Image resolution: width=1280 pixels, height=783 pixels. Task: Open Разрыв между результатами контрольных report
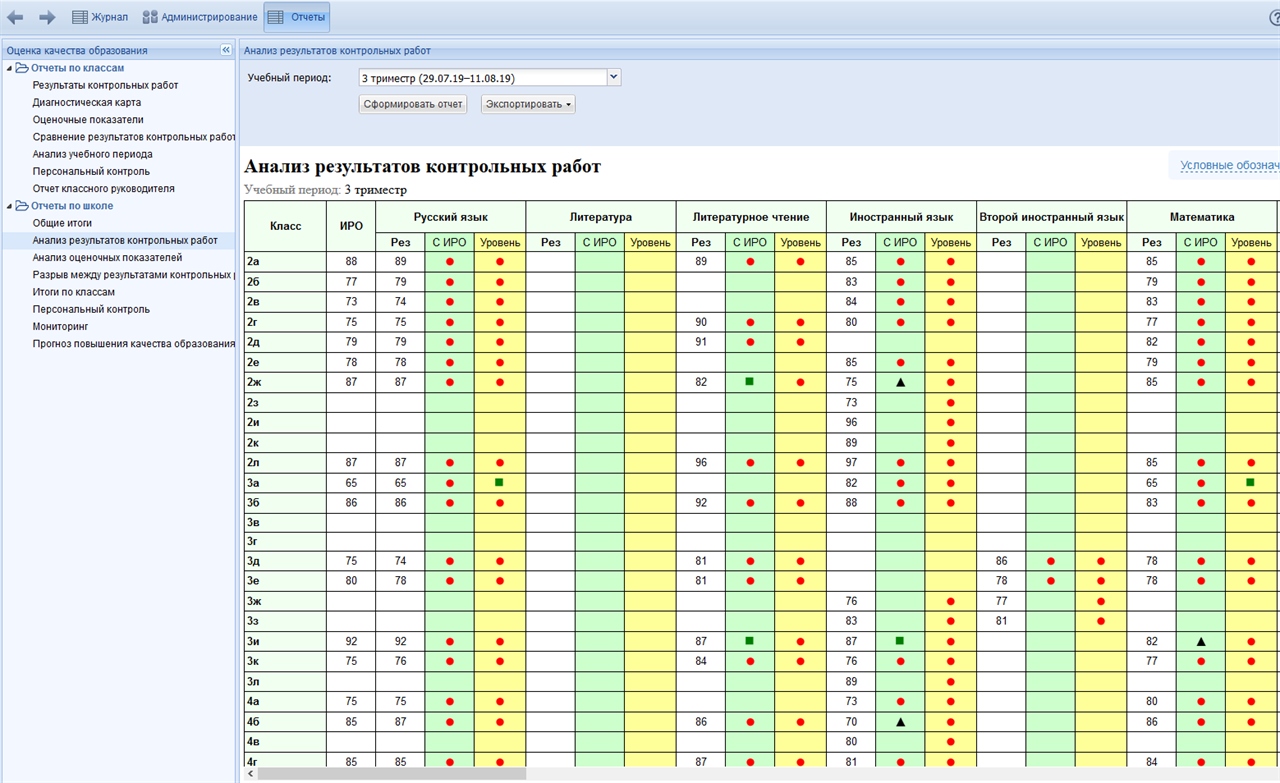pyautogui.click(x=134, y=274)
